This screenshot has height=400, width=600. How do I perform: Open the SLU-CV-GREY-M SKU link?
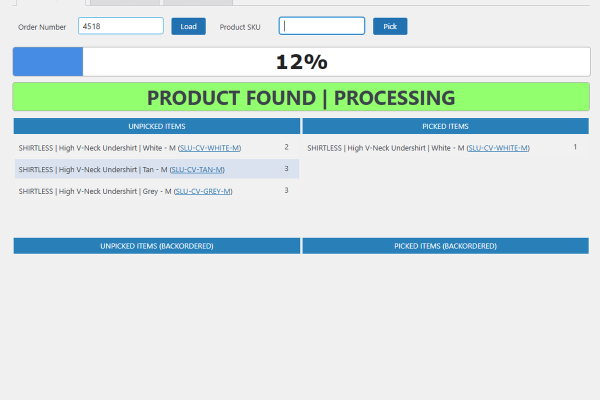(x=203, y=191)
